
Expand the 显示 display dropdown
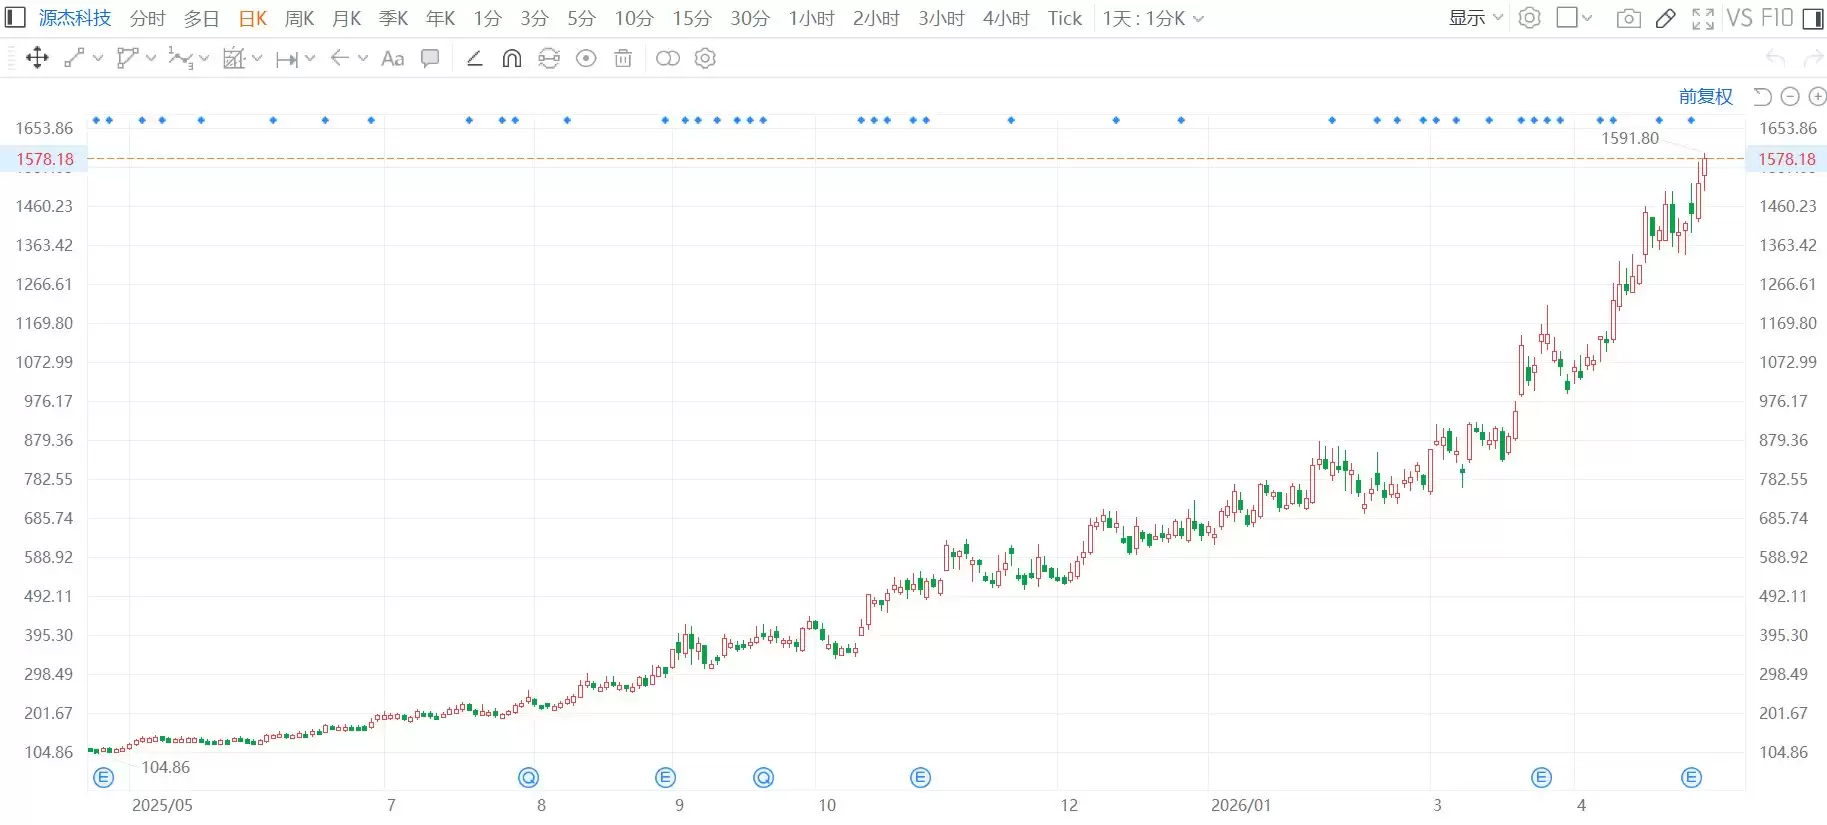coord(1475,18)
